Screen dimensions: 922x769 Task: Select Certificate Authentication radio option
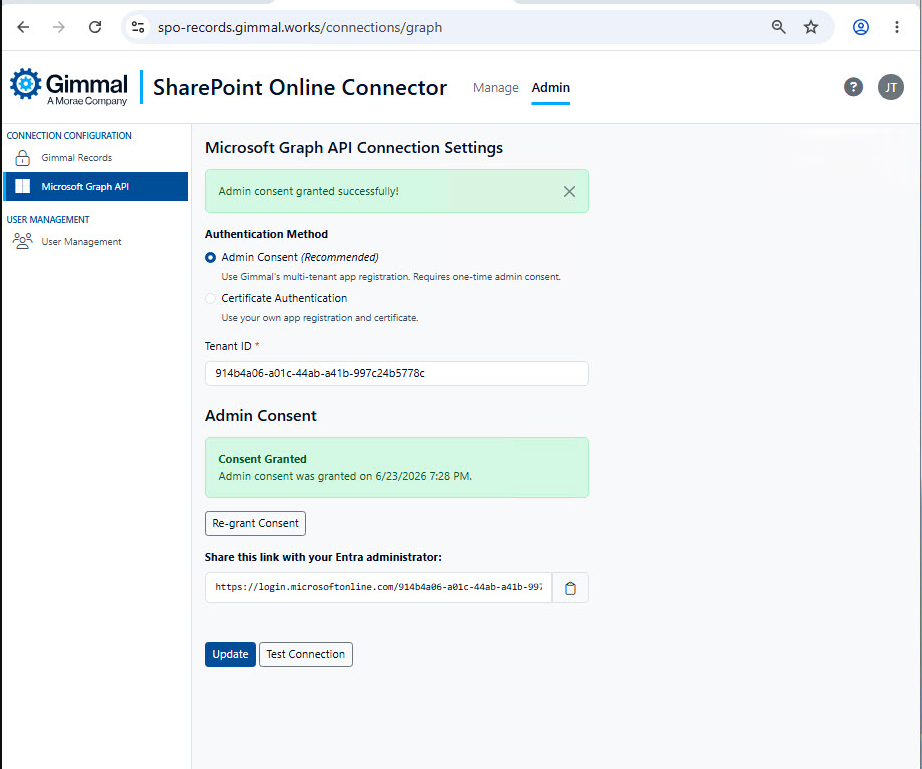click(210, 299)
